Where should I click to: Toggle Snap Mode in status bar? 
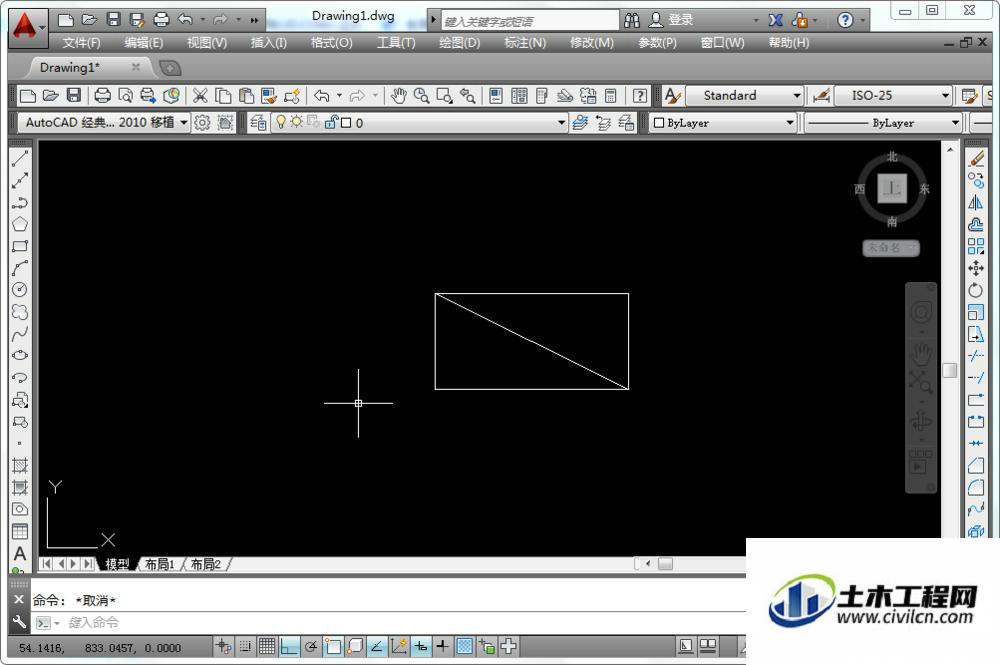(x=245, y=647)
